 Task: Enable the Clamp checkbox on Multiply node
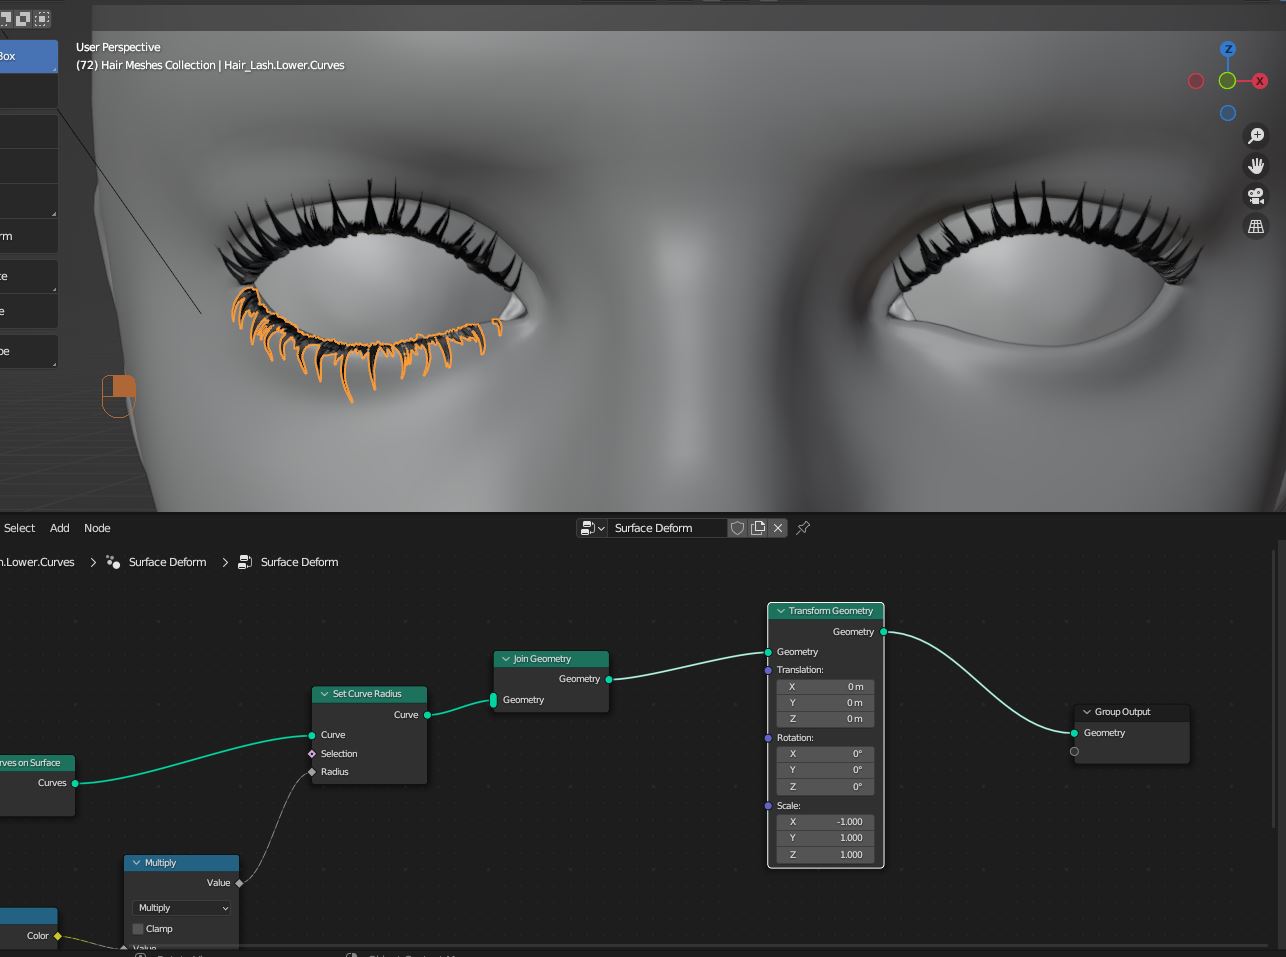click(138, 929)
